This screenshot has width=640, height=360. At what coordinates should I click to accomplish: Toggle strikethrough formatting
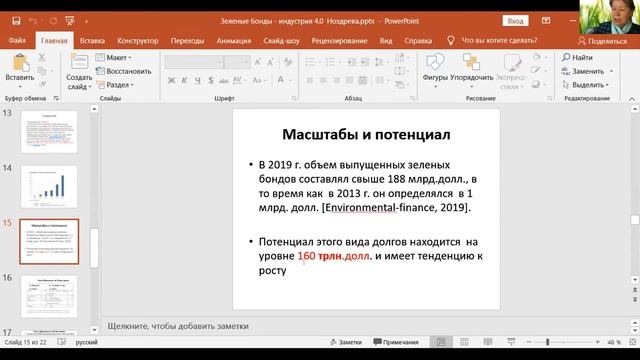point(224,80)
